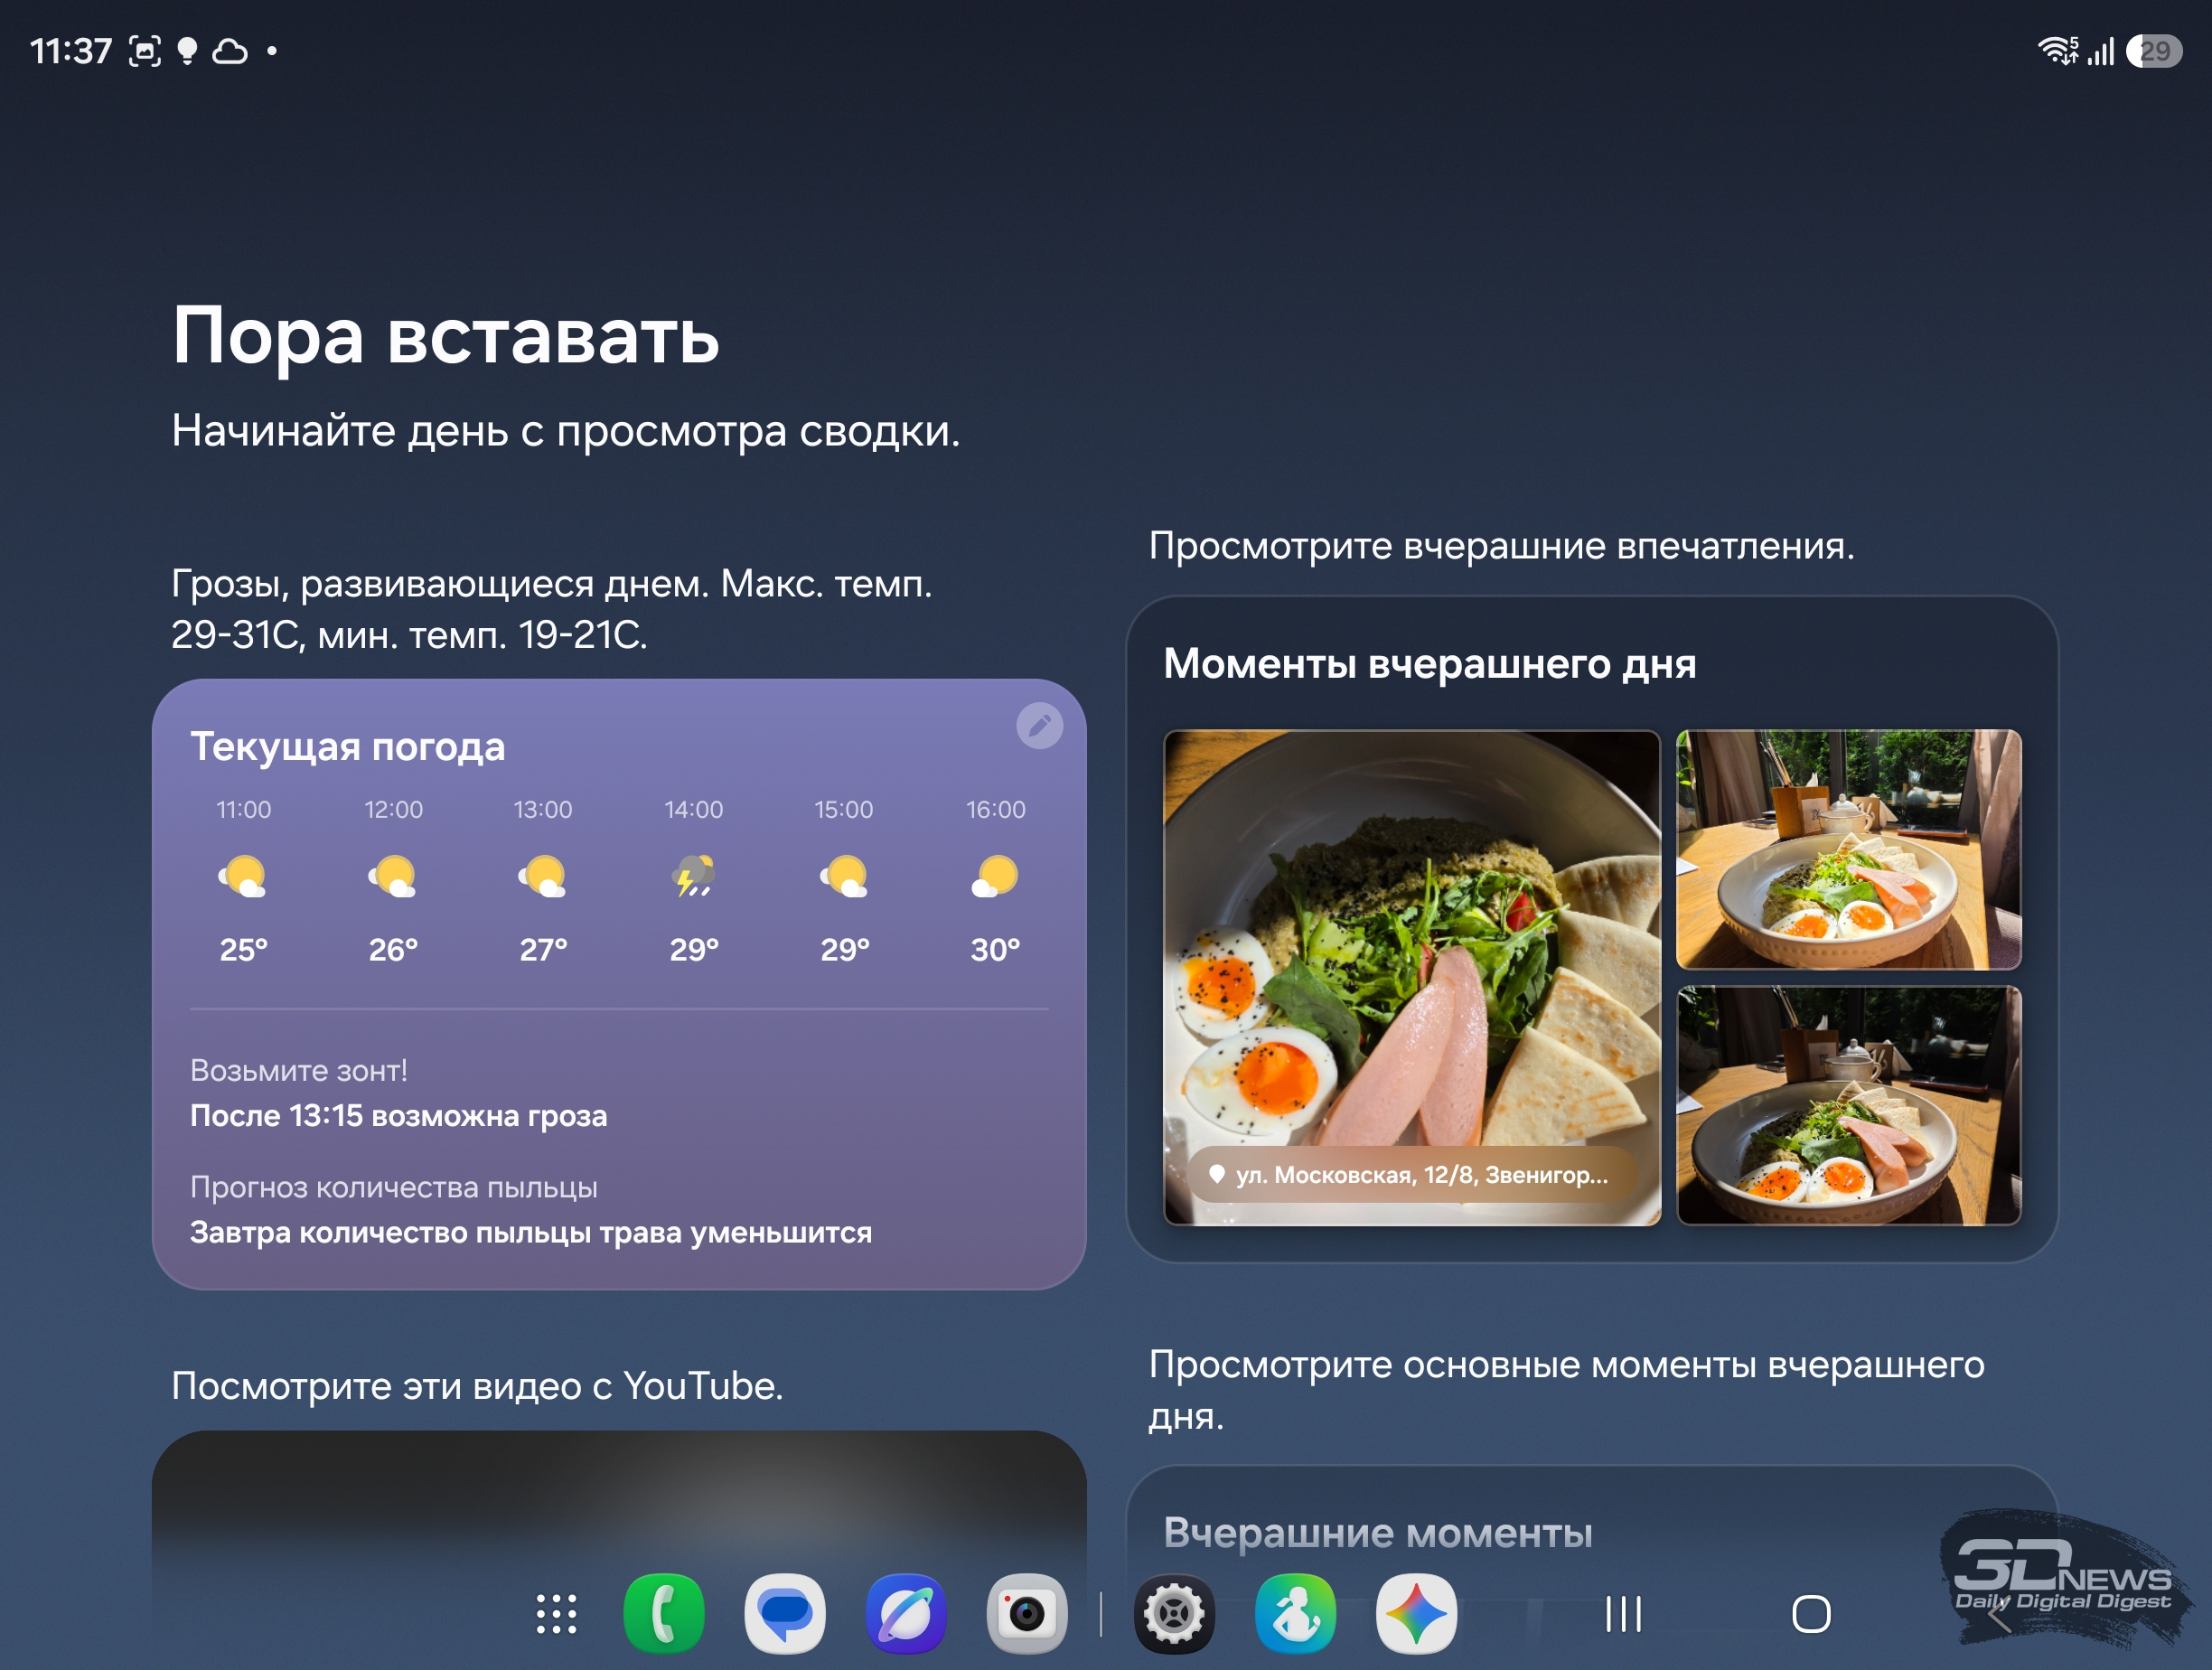Screen dimensions: 2212x1670
Task: Tap the location pin on the photo address chip
Action: [x=1216, y=1174]
